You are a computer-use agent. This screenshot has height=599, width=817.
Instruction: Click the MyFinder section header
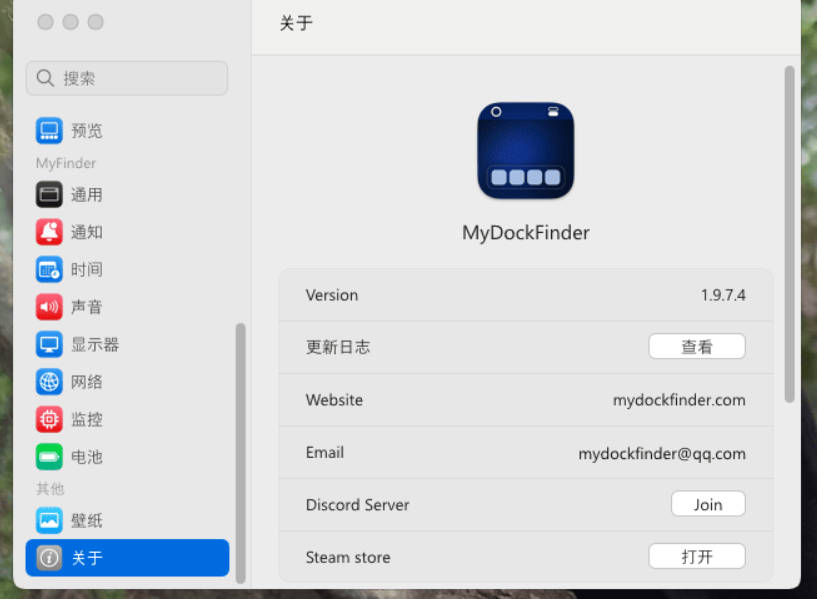click(x=66, y=163)
